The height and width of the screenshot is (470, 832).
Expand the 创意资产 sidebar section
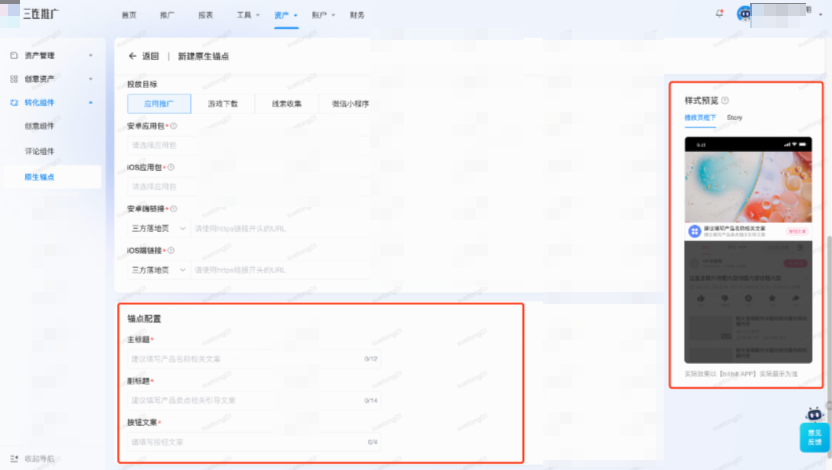[91, 79]
